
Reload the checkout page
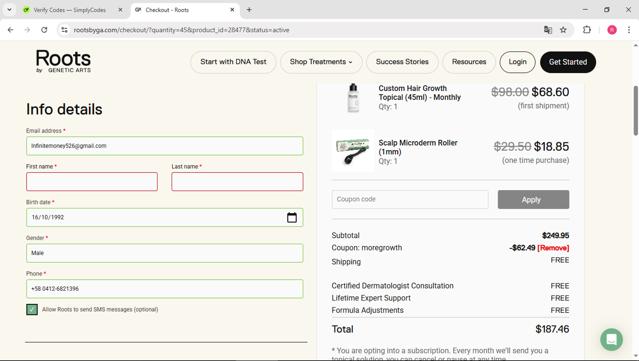(x=44, y=30)
